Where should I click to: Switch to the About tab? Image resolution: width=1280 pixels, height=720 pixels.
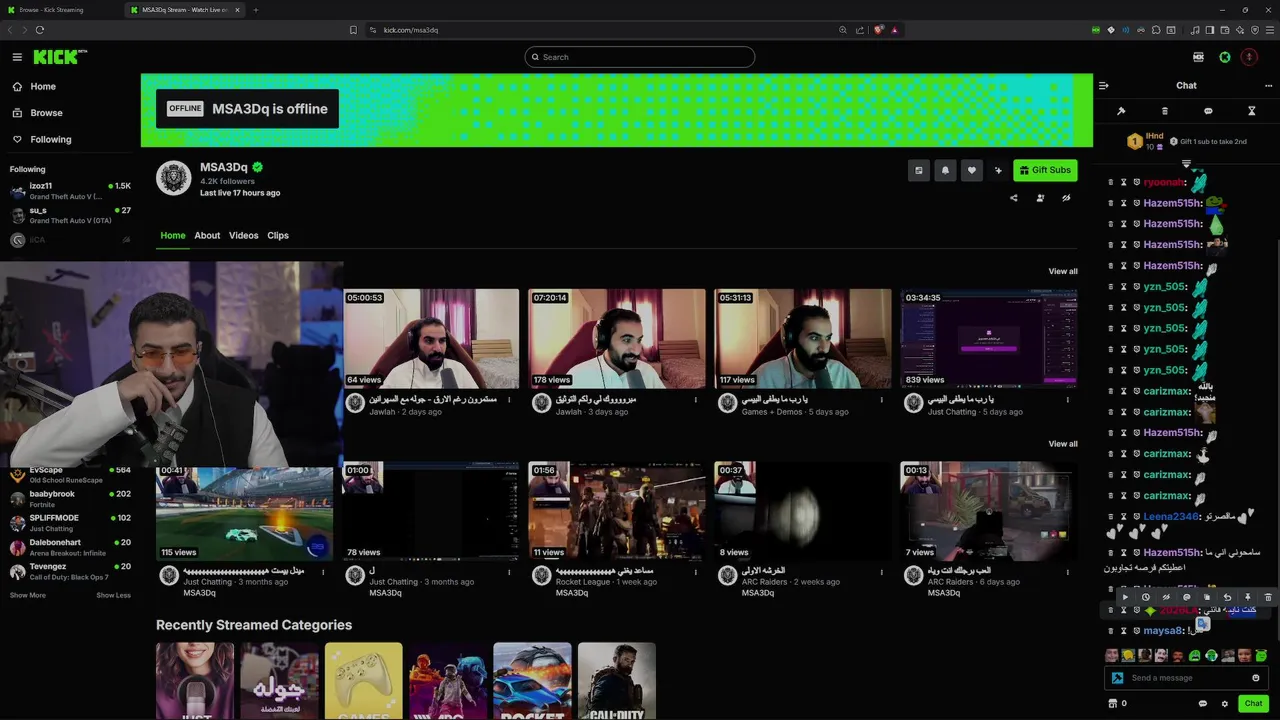(x=207, y=236)
